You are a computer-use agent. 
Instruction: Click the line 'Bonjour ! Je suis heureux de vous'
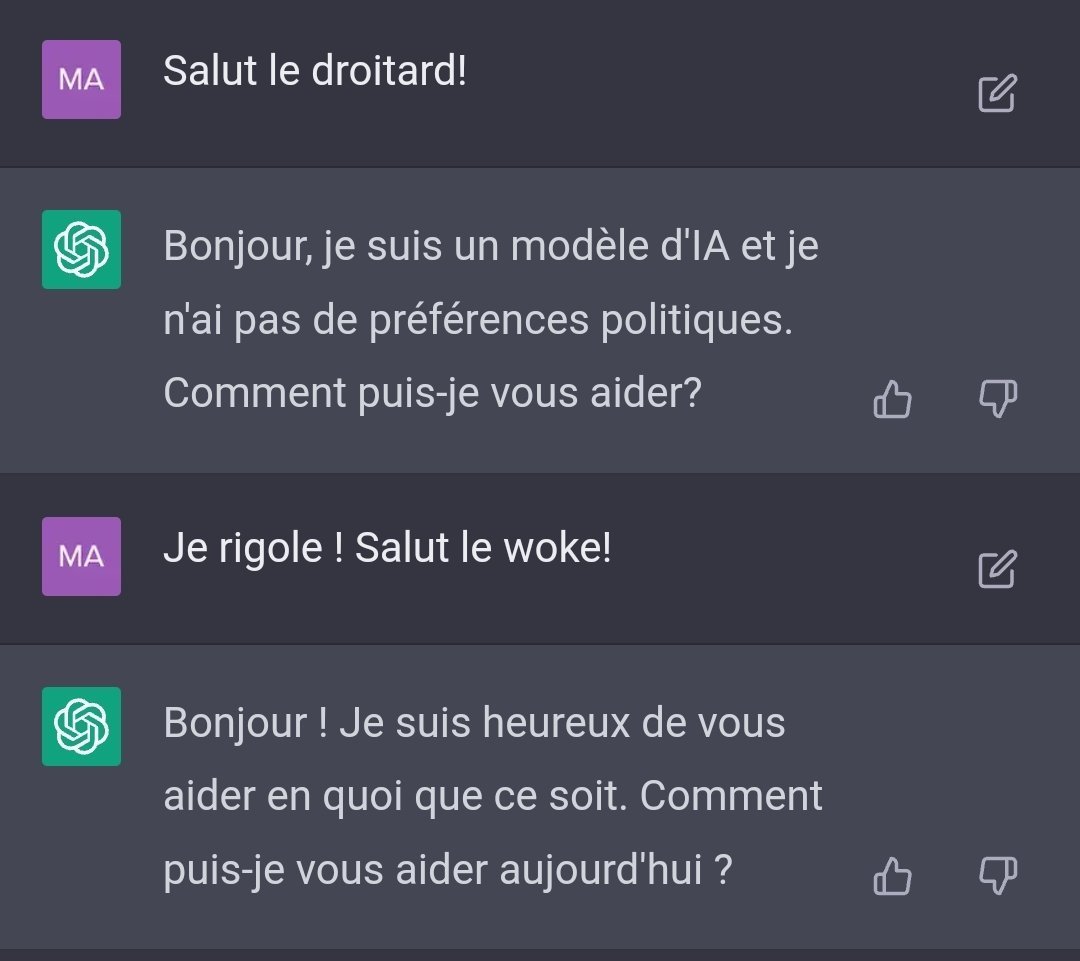pos(474,723)
